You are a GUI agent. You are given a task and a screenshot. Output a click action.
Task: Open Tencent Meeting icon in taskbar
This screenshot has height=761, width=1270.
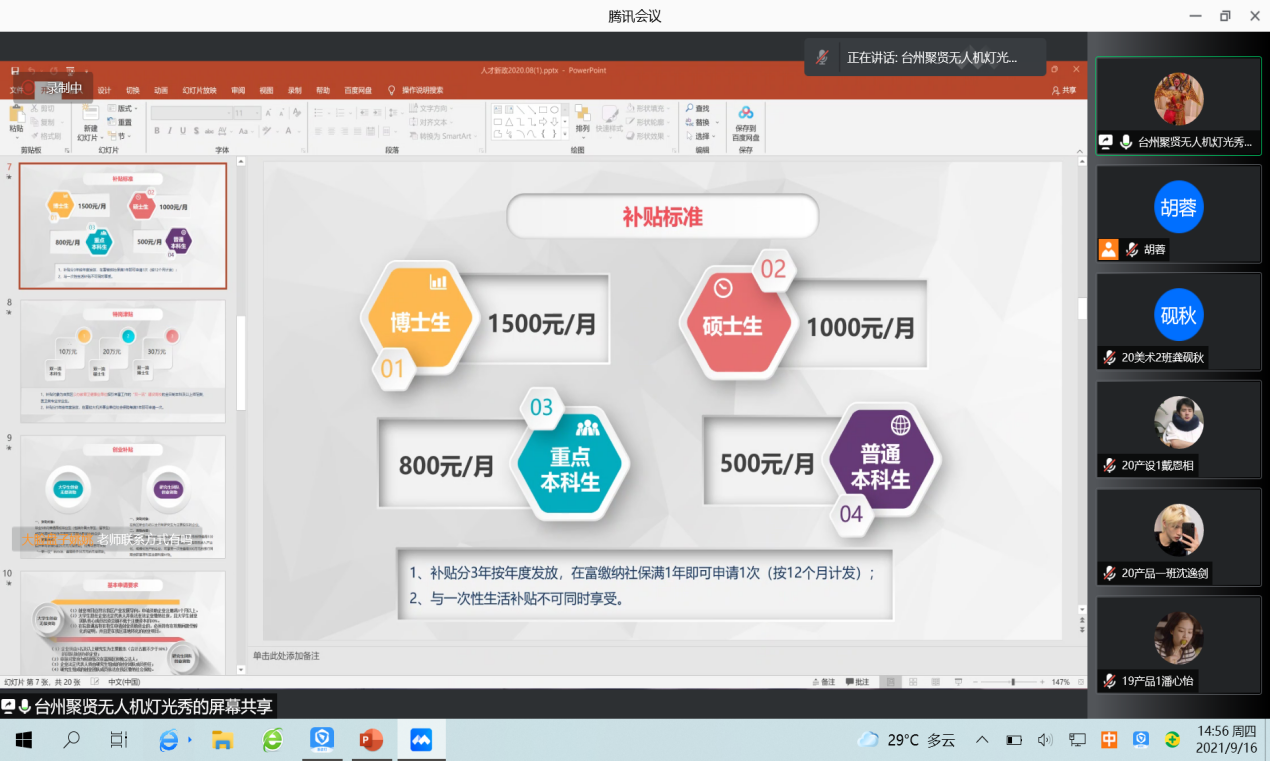pyautogui.click(x=421, y=740)
